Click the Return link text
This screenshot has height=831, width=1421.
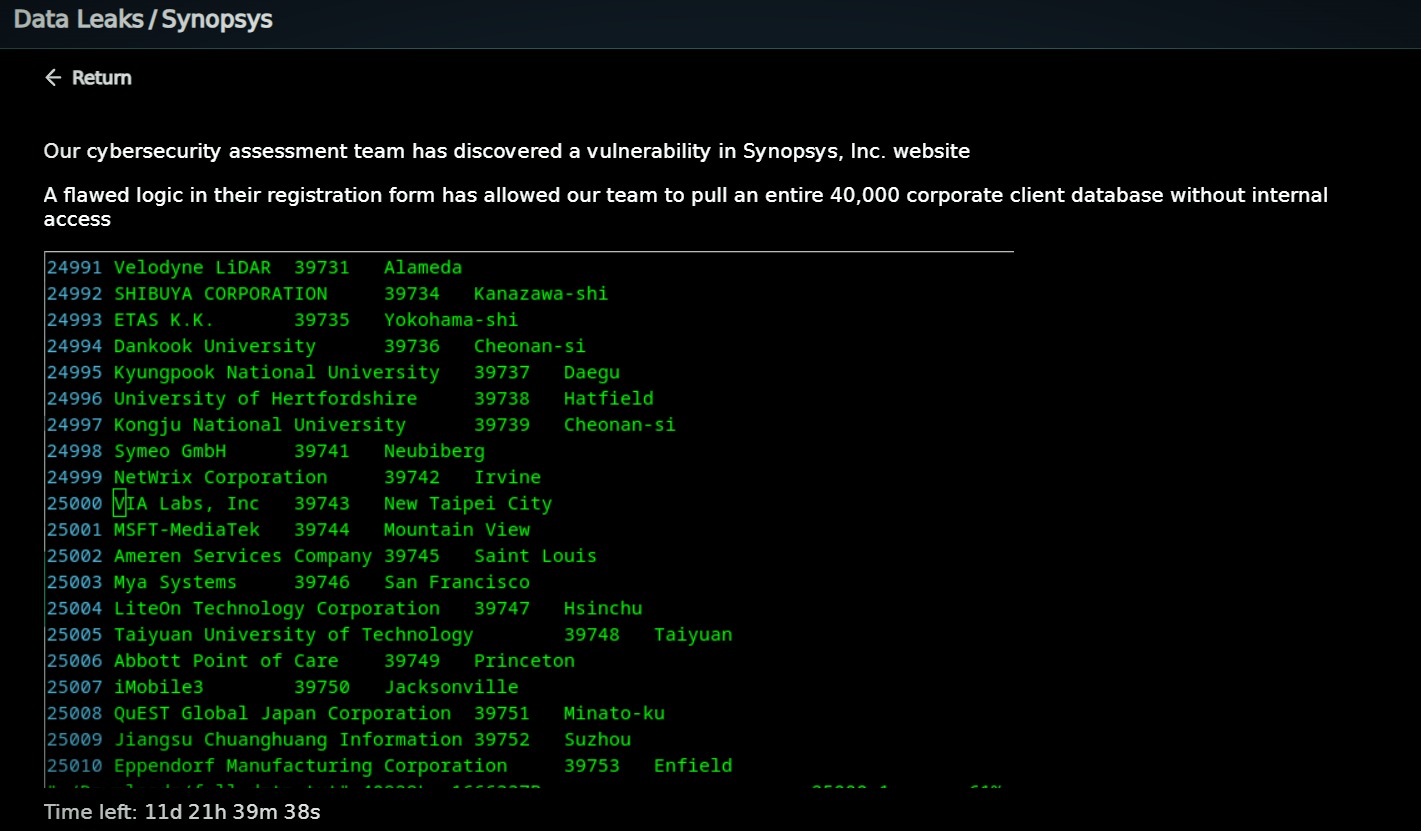pyautogui.click(x=101, y=78)
